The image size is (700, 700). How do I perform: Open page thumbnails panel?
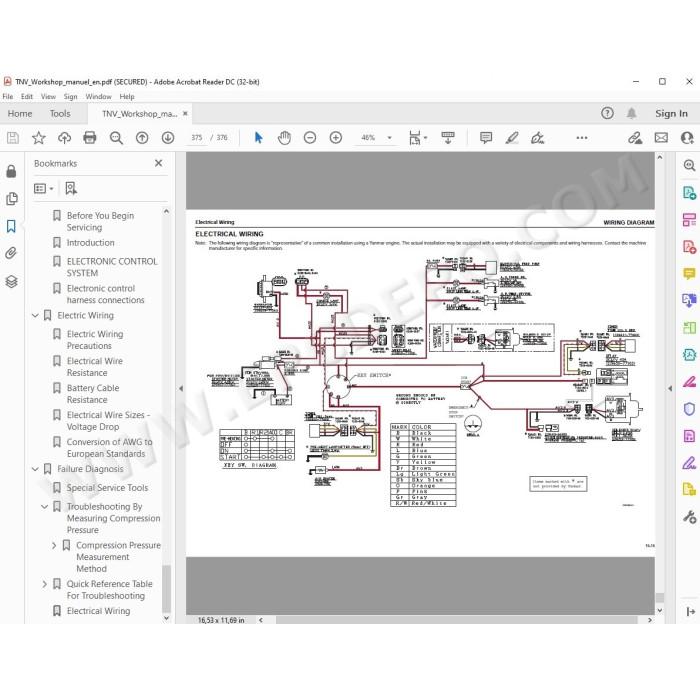[x=12, y=199]
